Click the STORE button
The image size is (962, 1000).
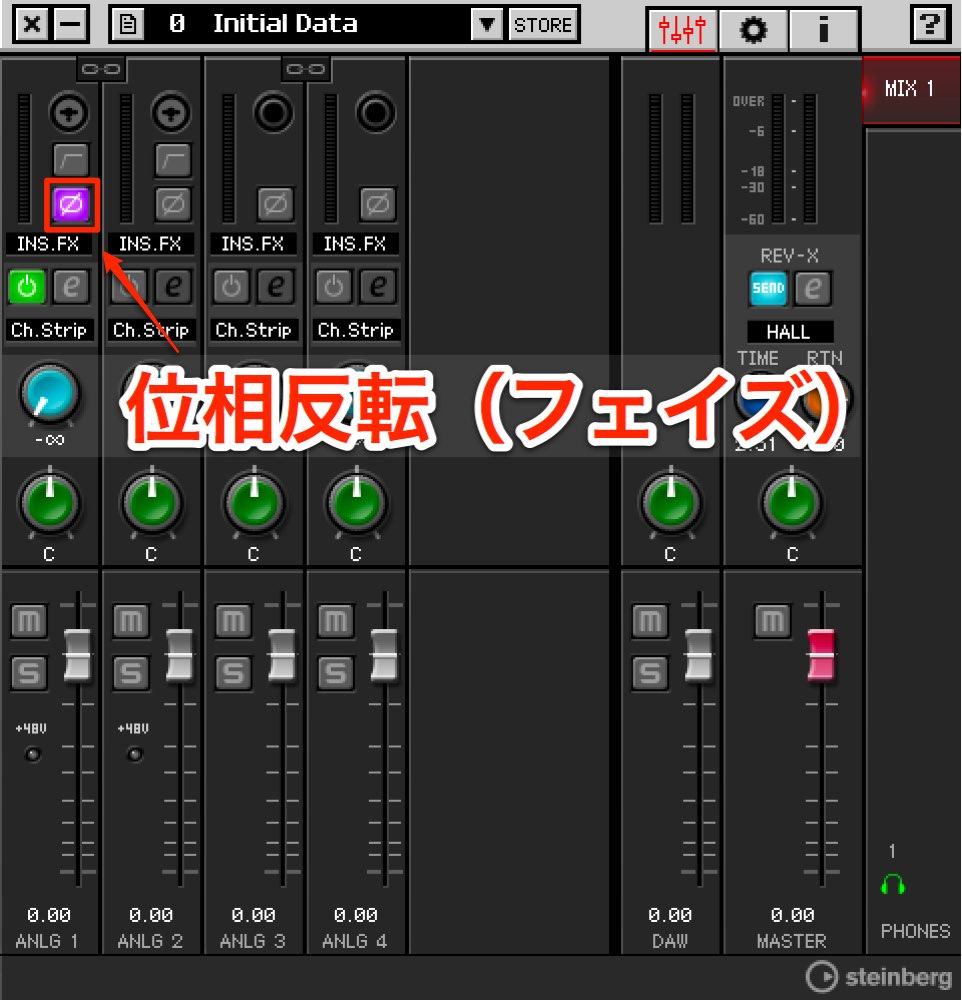(543, 25)
